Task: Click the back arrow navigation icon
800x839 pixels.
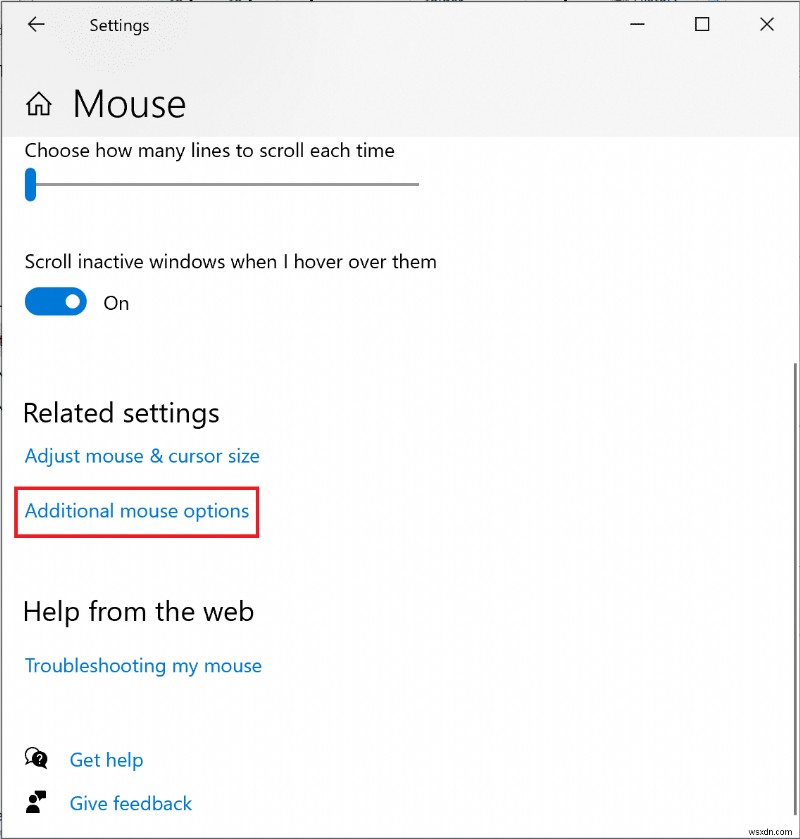Action: 36,24
